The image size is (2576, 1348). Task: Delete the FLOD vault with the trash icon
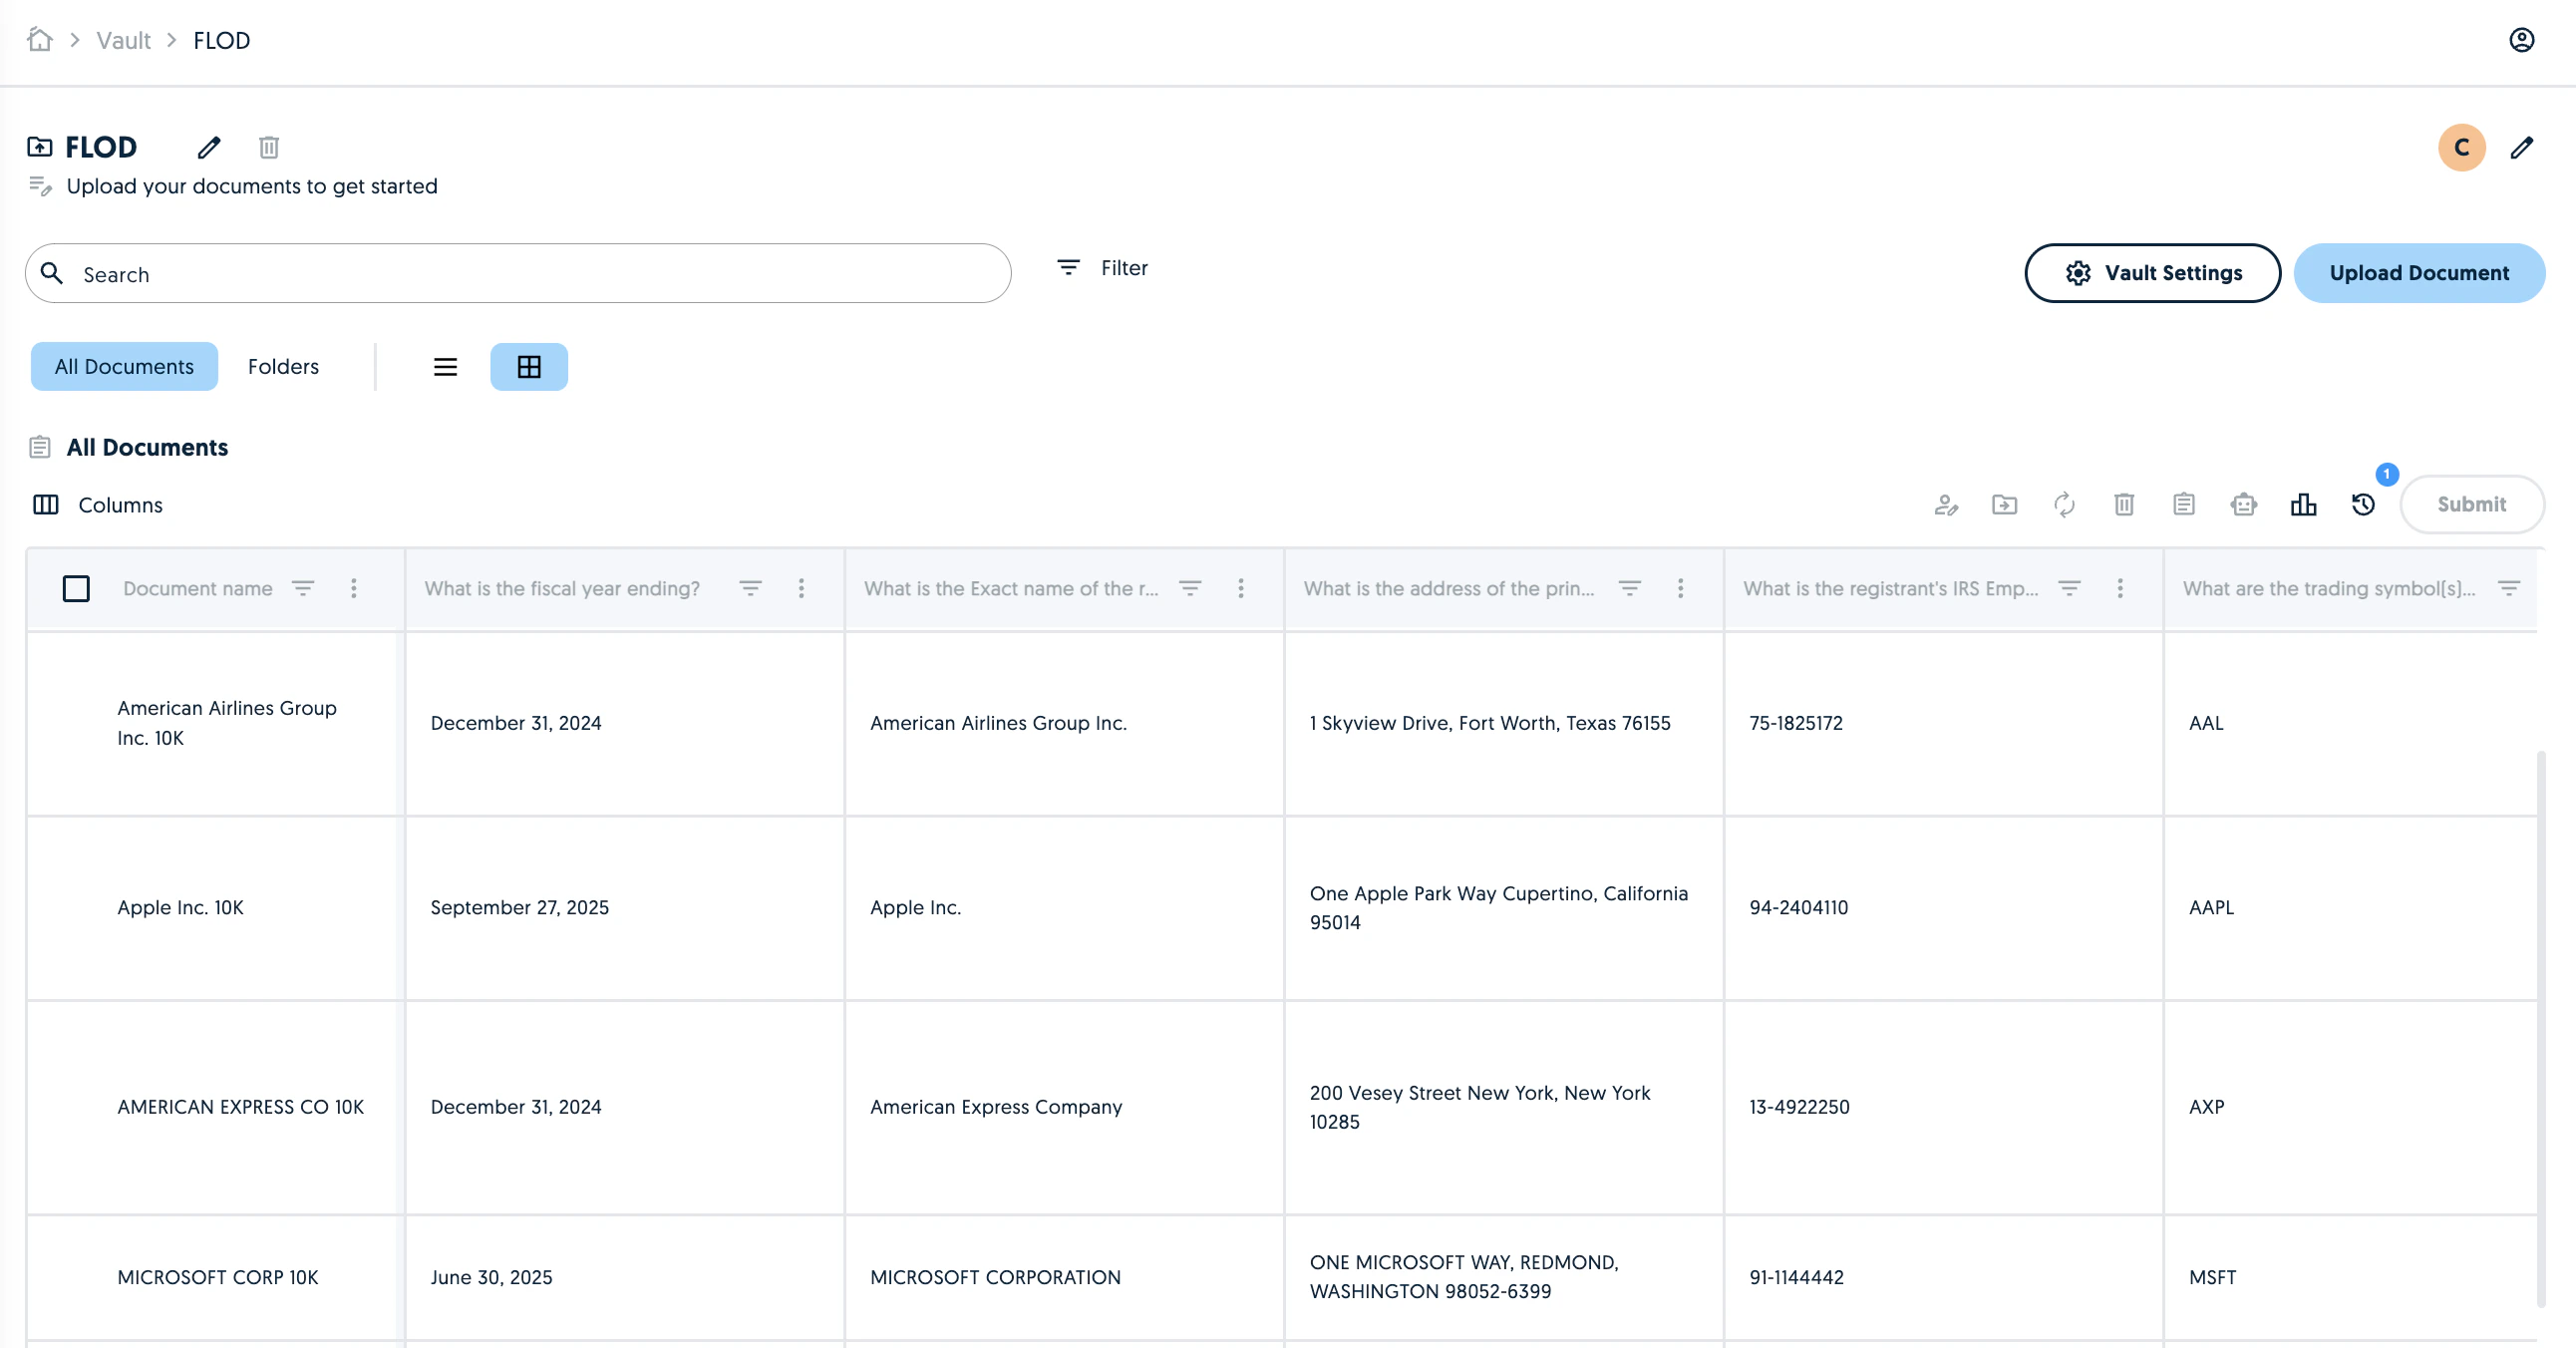click(269, 148)
